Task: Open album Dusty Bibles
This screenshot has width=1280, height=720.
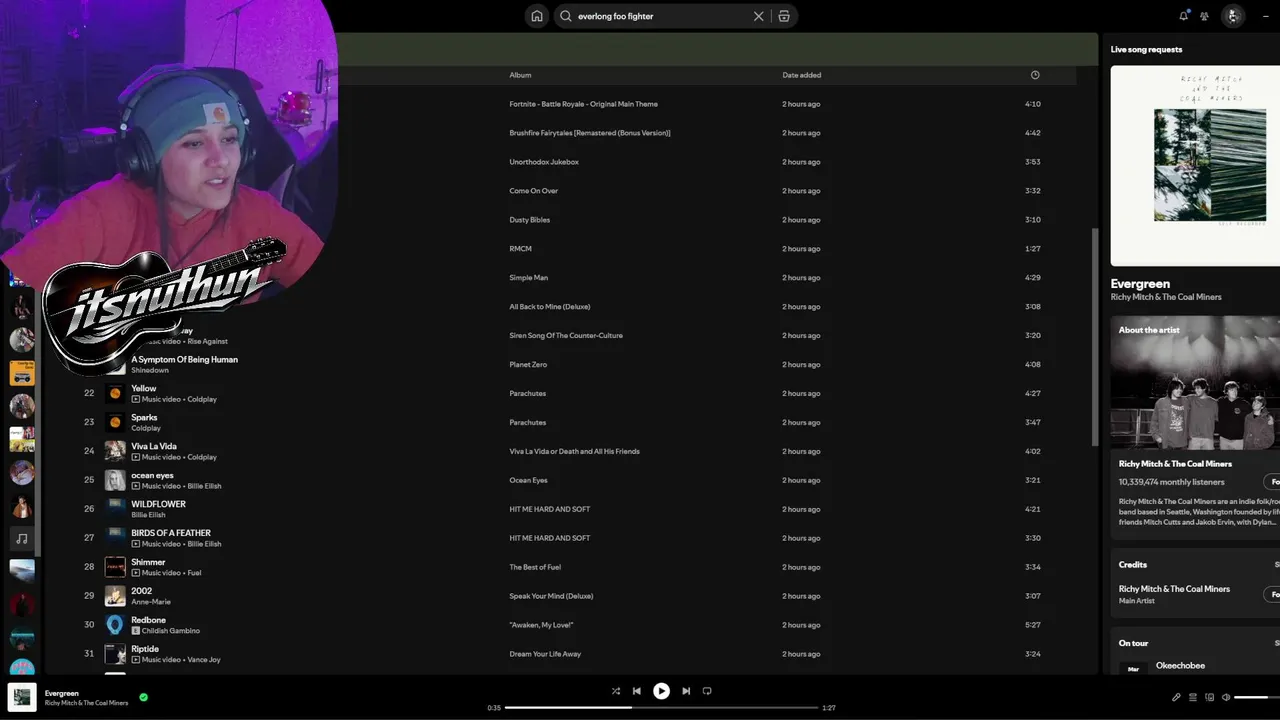Action: (x=529, y=220)
